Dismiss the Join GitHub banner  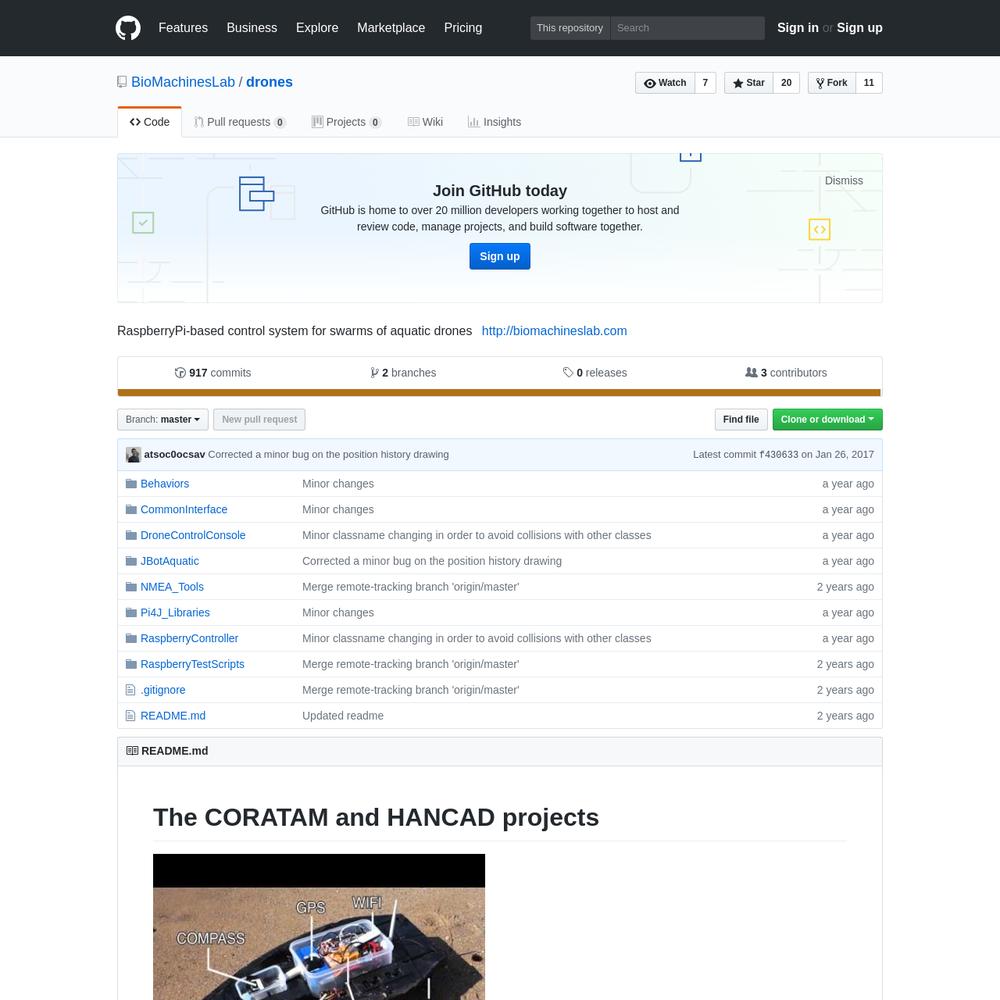coord(844,180)
